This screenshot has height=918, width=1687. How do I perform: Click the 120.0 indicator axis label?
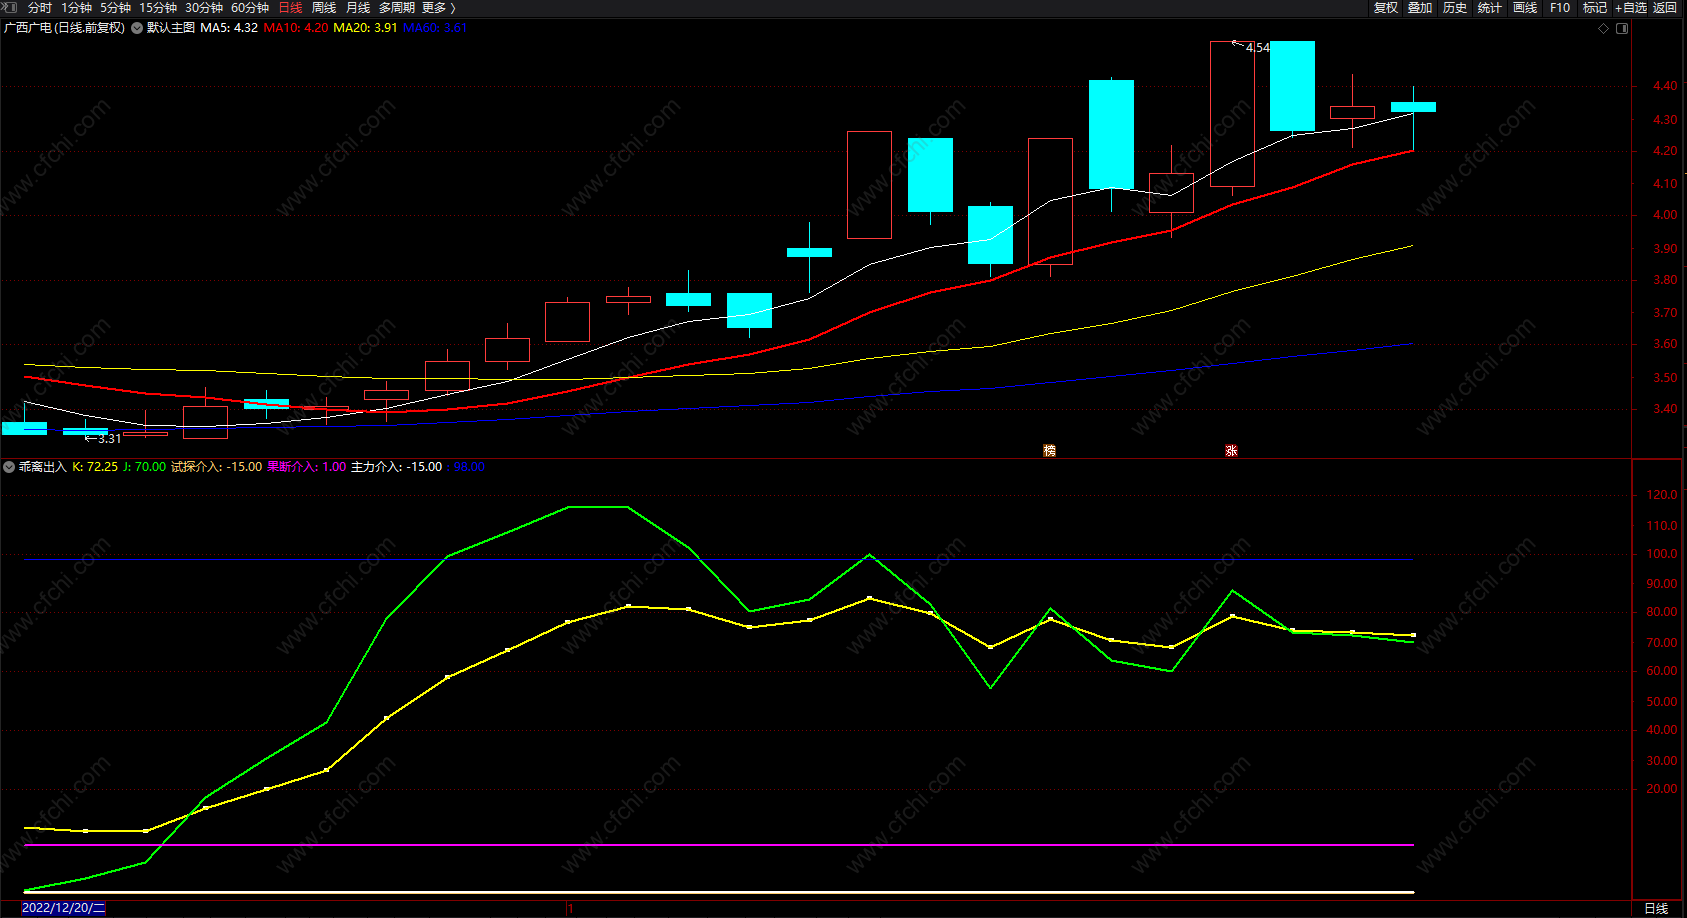point(1662,495)
